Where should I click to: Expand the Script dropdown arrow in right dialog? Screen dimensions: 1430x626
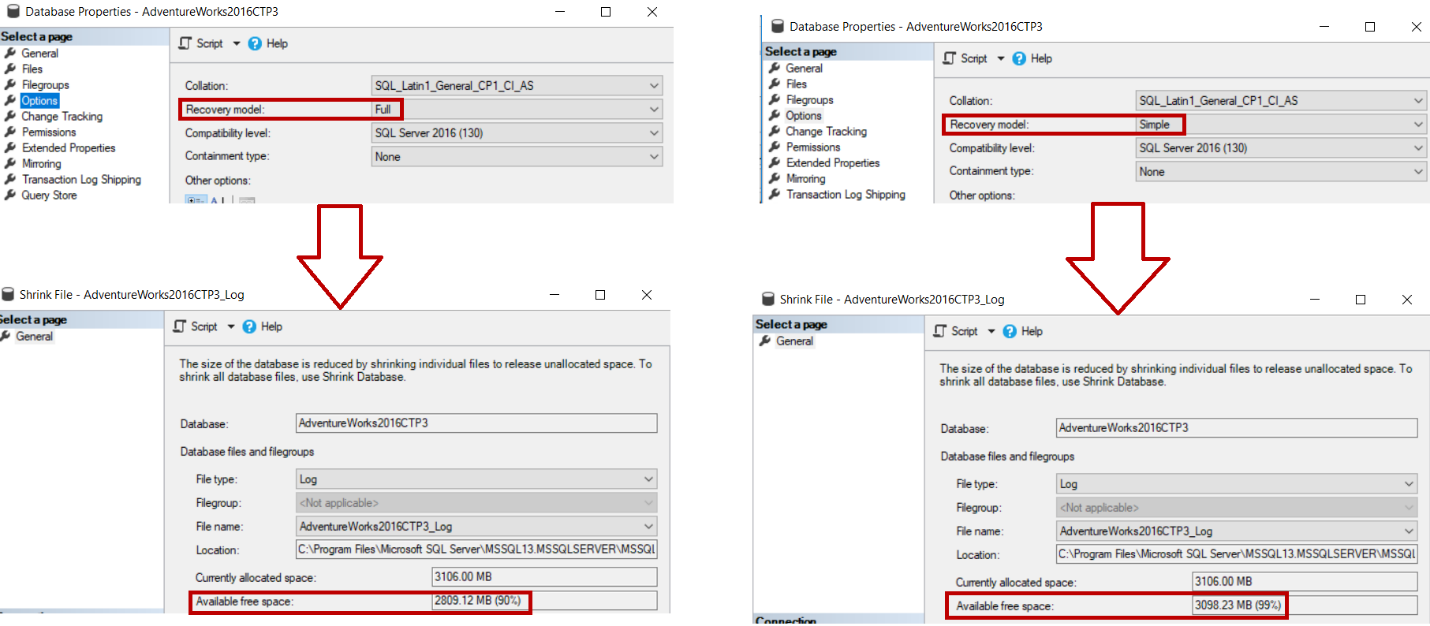point(998,58)
